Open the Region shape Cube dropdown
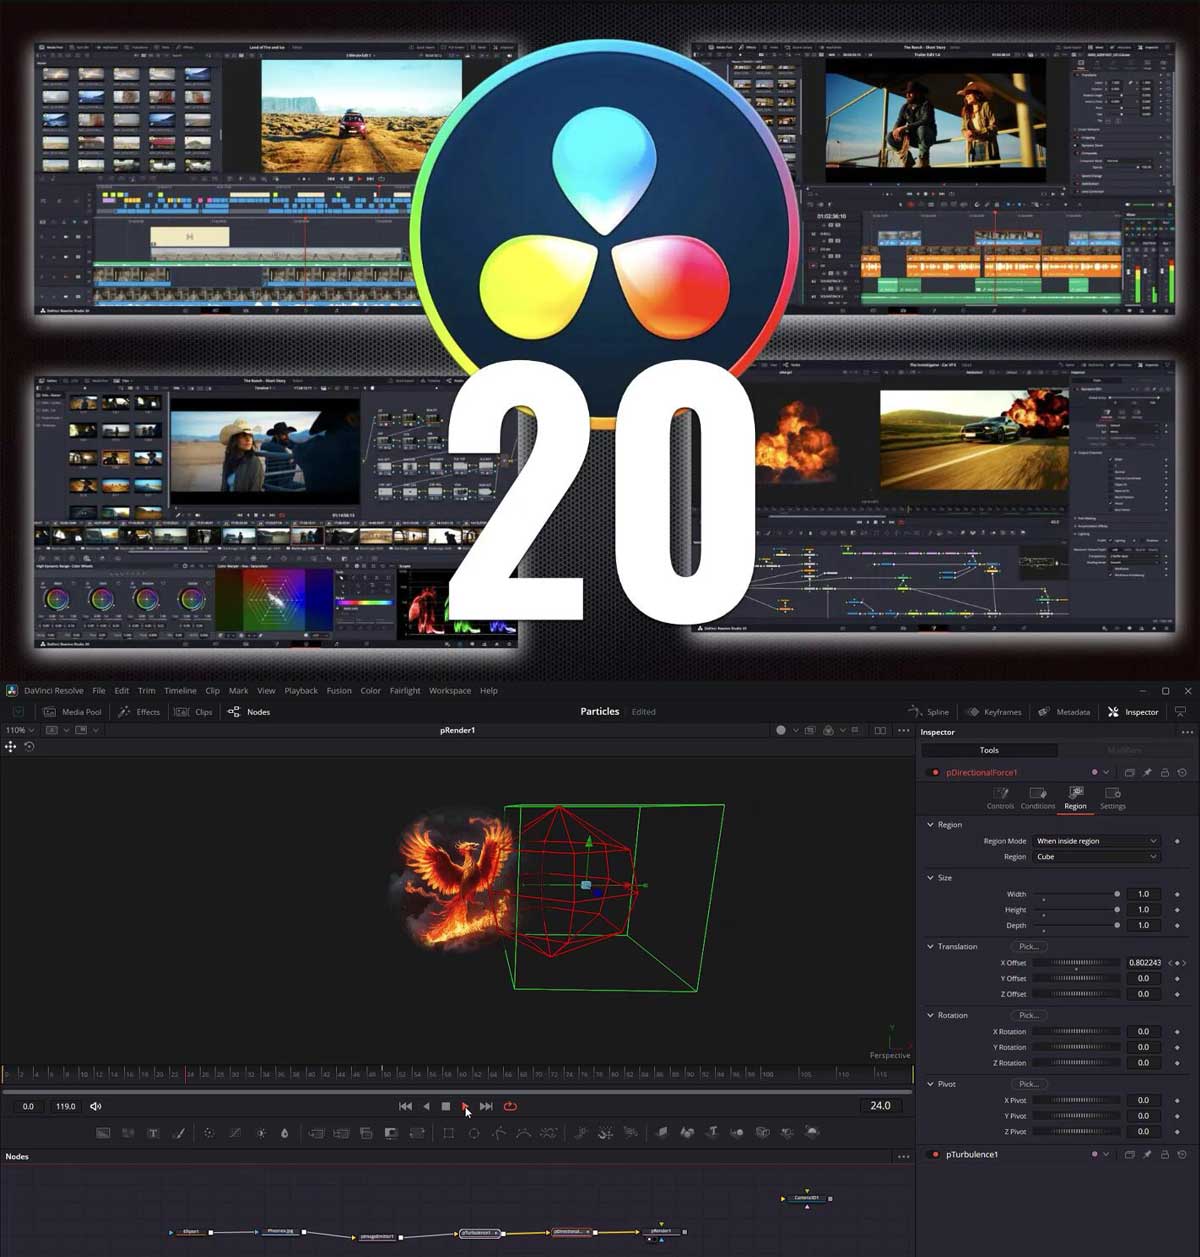The width and height of the screenshot is (1200, 1257). coord(1096,857)
